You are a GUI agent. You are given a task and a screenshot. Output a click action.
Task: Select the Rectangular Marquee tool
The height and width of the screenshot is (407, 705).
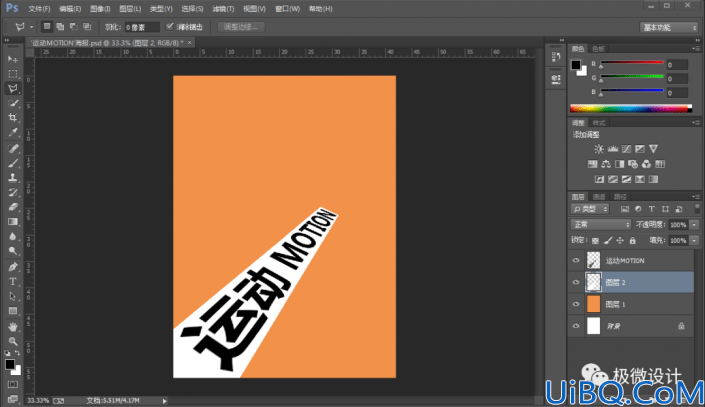tap(13, 74)
